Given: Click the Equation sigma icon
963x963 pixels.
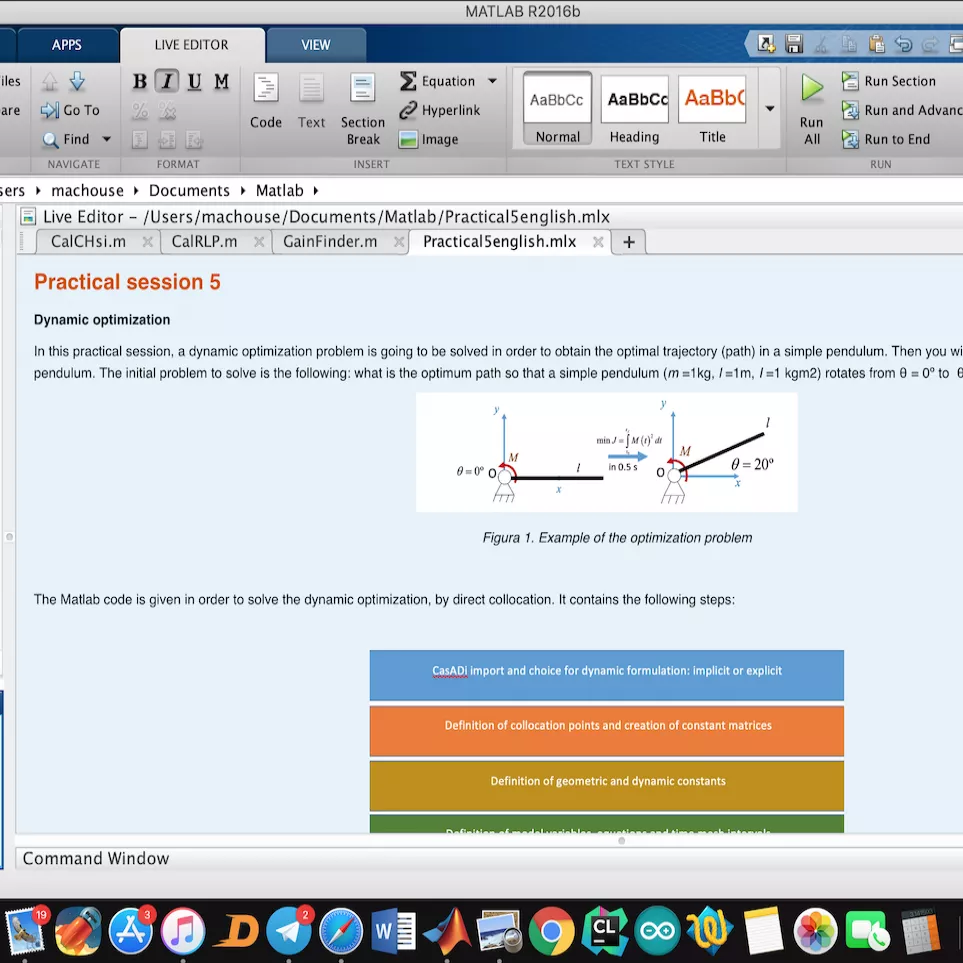Looking at the screenshot, I should pos(408,81).
